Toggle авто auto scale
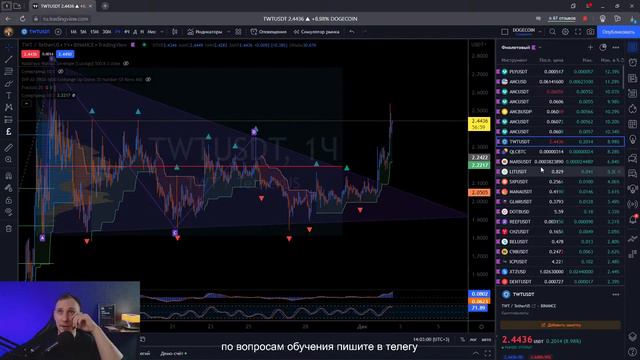The image size is (640, 360). click(x=486, y=340)
